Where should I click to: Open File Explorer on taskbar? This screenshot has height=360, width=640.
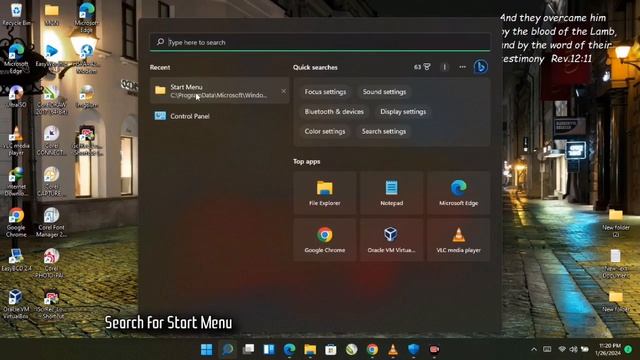(x=310, y=349)
